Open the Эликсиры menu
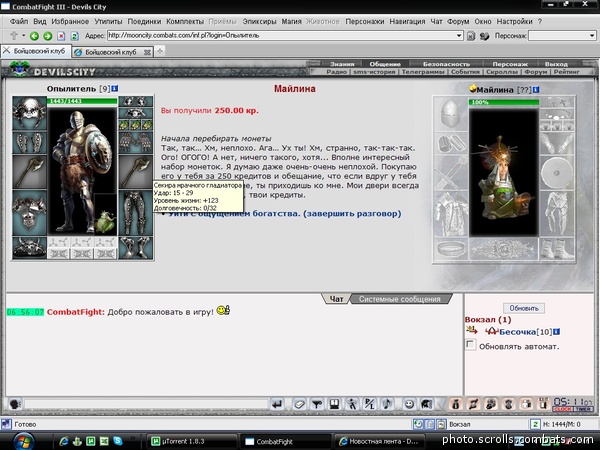The width and height of the screenshot is (600, 450). 259,21
